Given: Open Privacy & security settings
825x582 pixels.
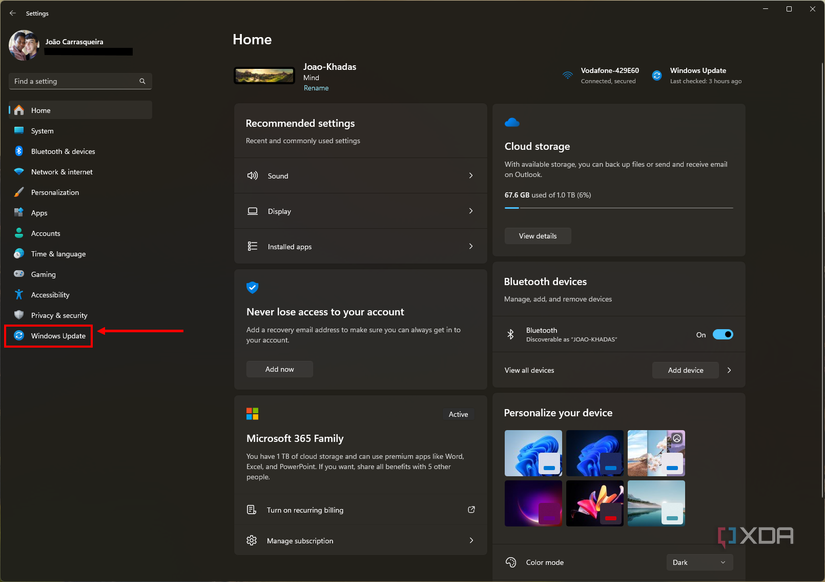Looking at the screenshot, I should [x=81, y=315].
